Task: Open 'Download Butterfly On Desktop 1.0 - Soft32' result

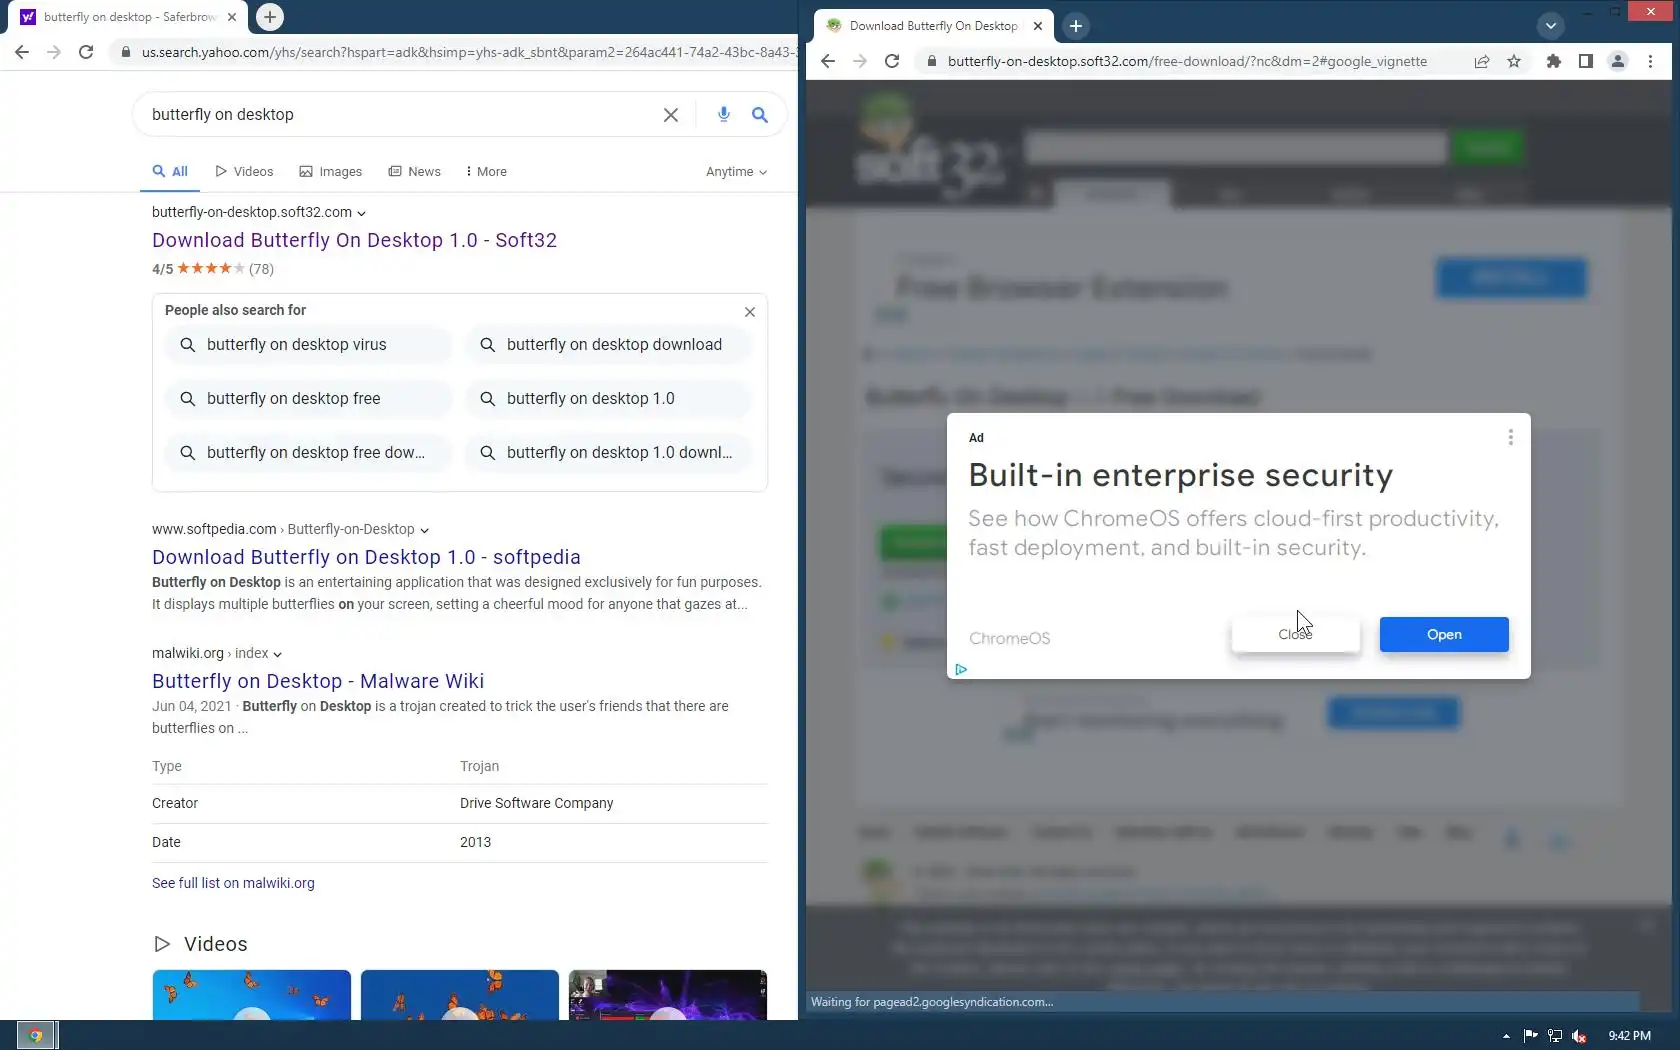Action: (x=354, y=240)
